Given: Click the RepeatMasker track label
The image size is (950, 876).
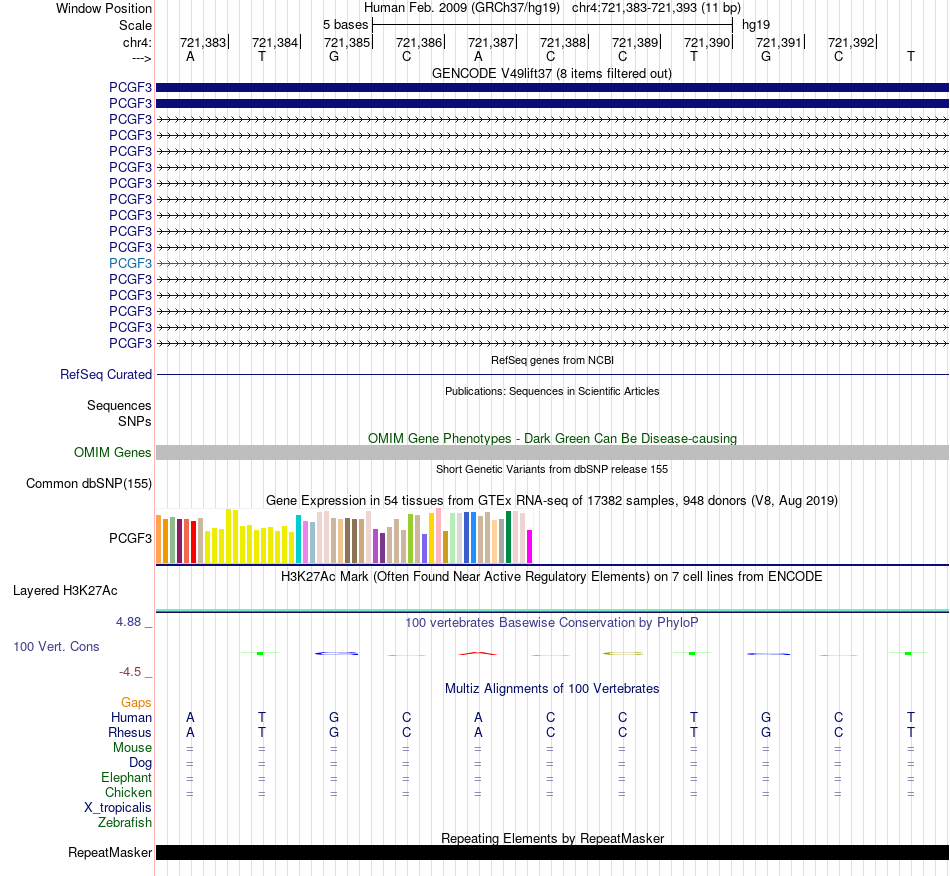Looking at the screenshot, I should (110, 852).
